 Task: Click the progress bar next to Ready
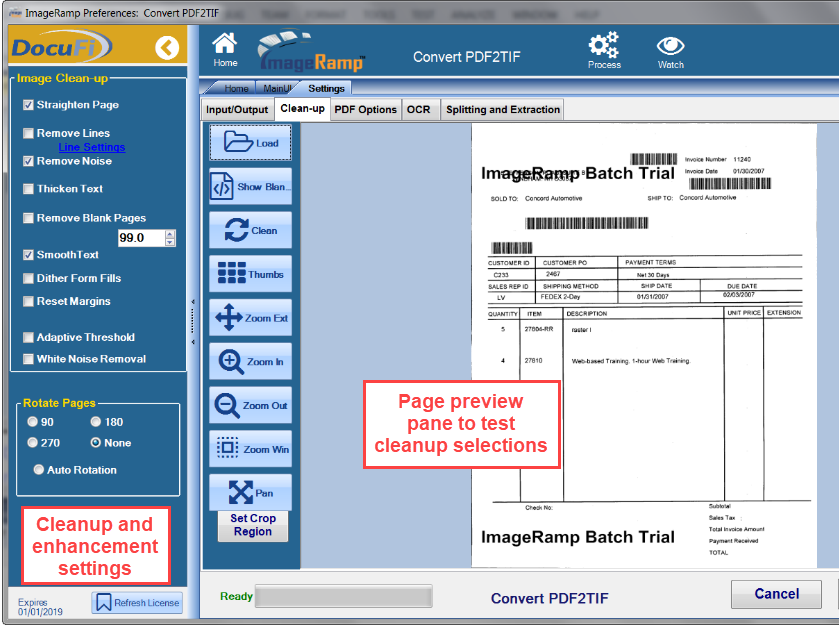(344, 596)
